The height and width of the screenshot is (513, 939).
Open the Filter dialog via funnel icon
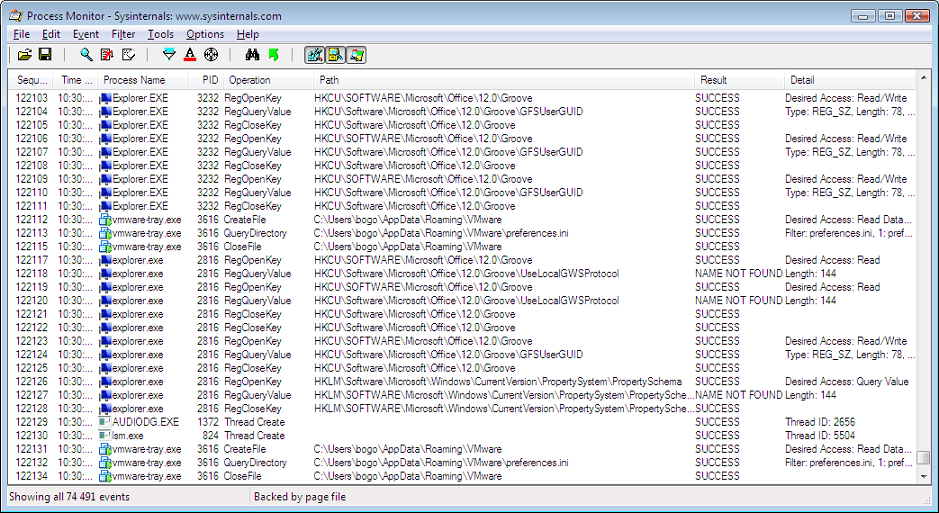tap(169, 55)
